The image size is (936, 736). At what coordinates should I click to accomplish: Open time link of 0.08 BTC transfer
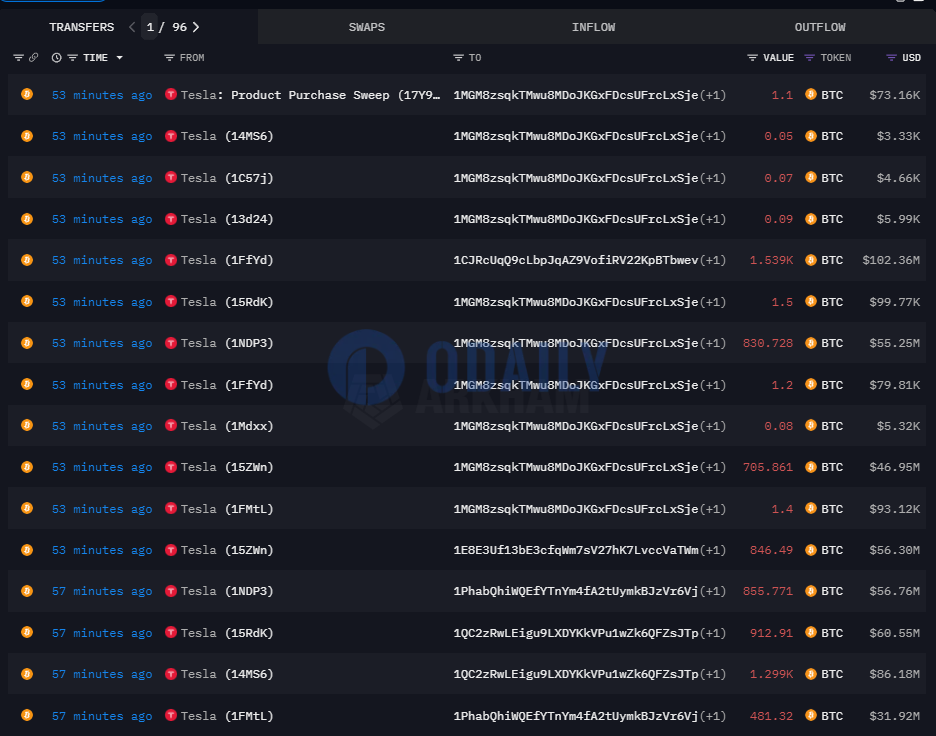[x=101, y=426]
